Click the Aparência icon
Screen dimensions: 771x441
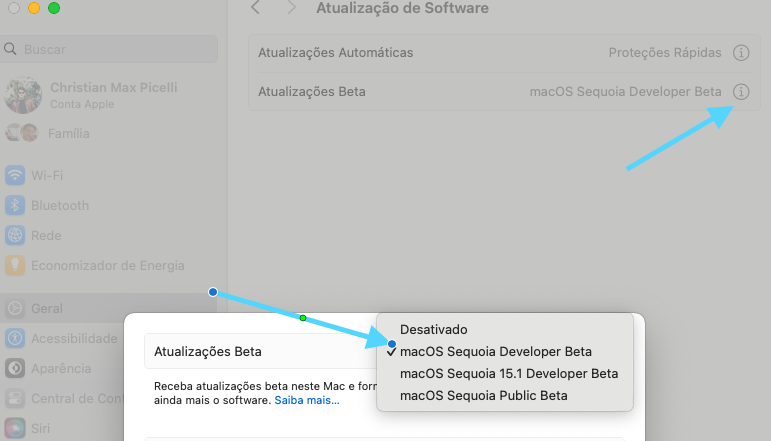[x=15, y=368]
